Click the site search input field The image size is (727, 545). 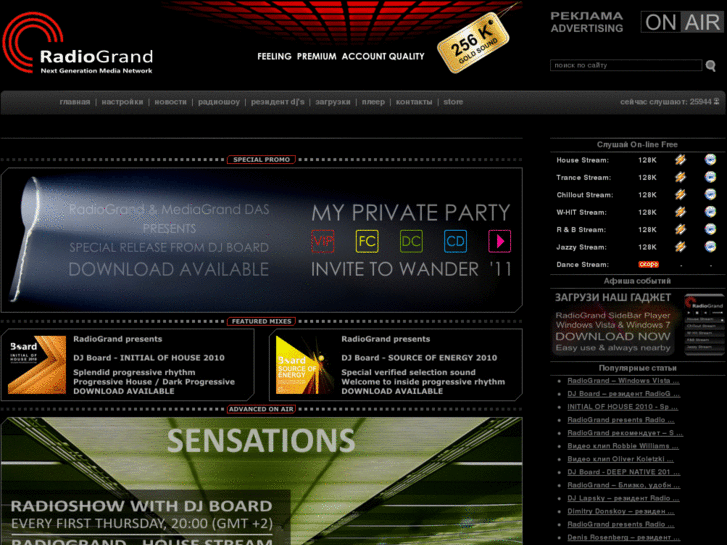pyautogui.click(x=626, y=65)
